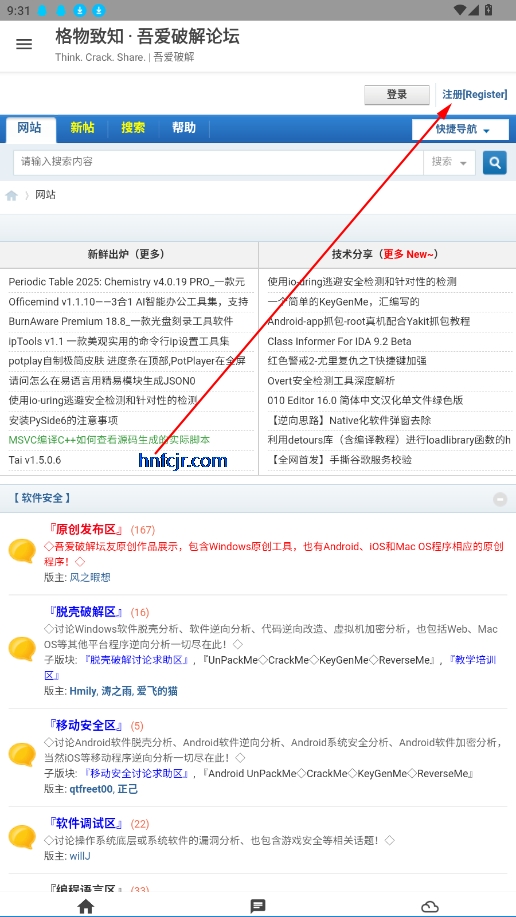Tap the cloud icon in bottom bar
This screenshot has width=516, height=917.
(x=430, y=906)
